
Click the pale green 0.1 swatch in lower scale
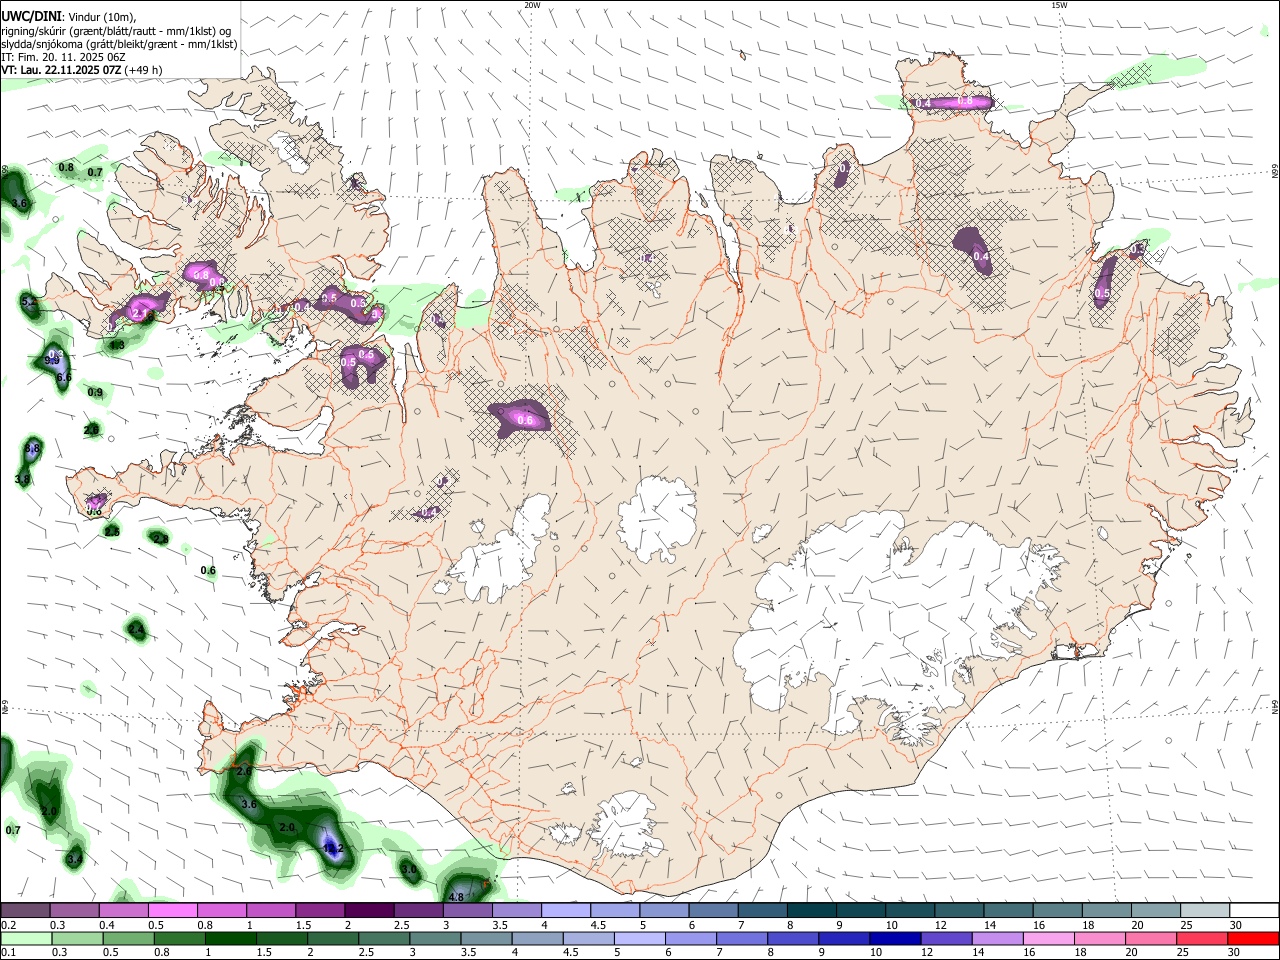(x=27, y=938)
